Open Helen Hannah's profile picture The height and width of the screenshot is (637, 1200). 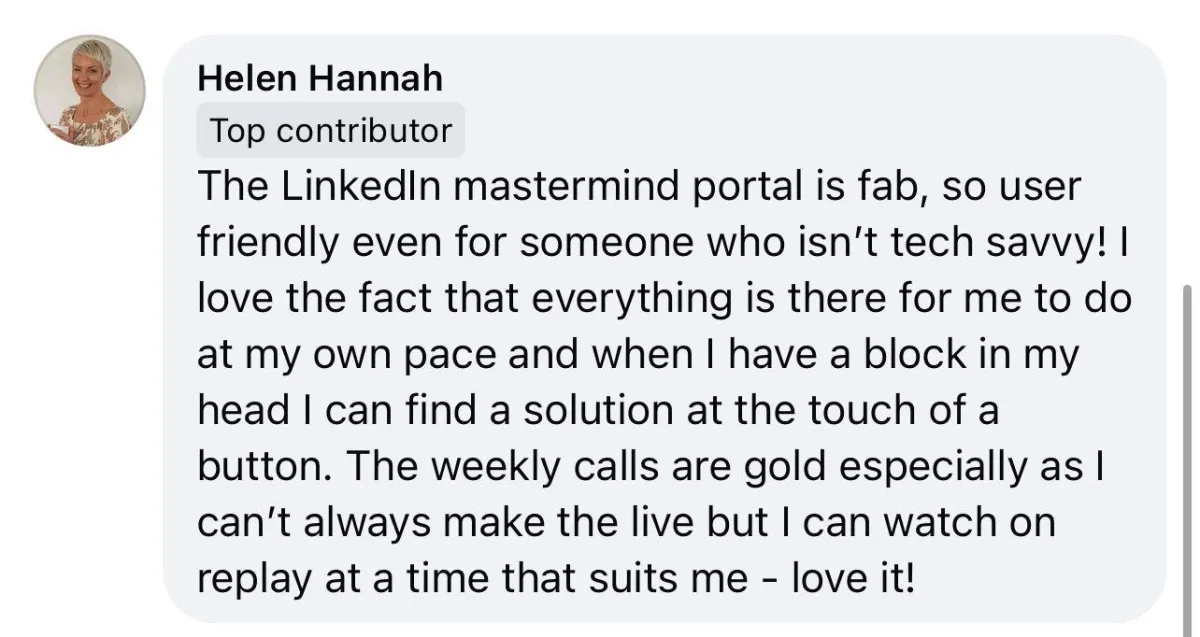(91, 92)
